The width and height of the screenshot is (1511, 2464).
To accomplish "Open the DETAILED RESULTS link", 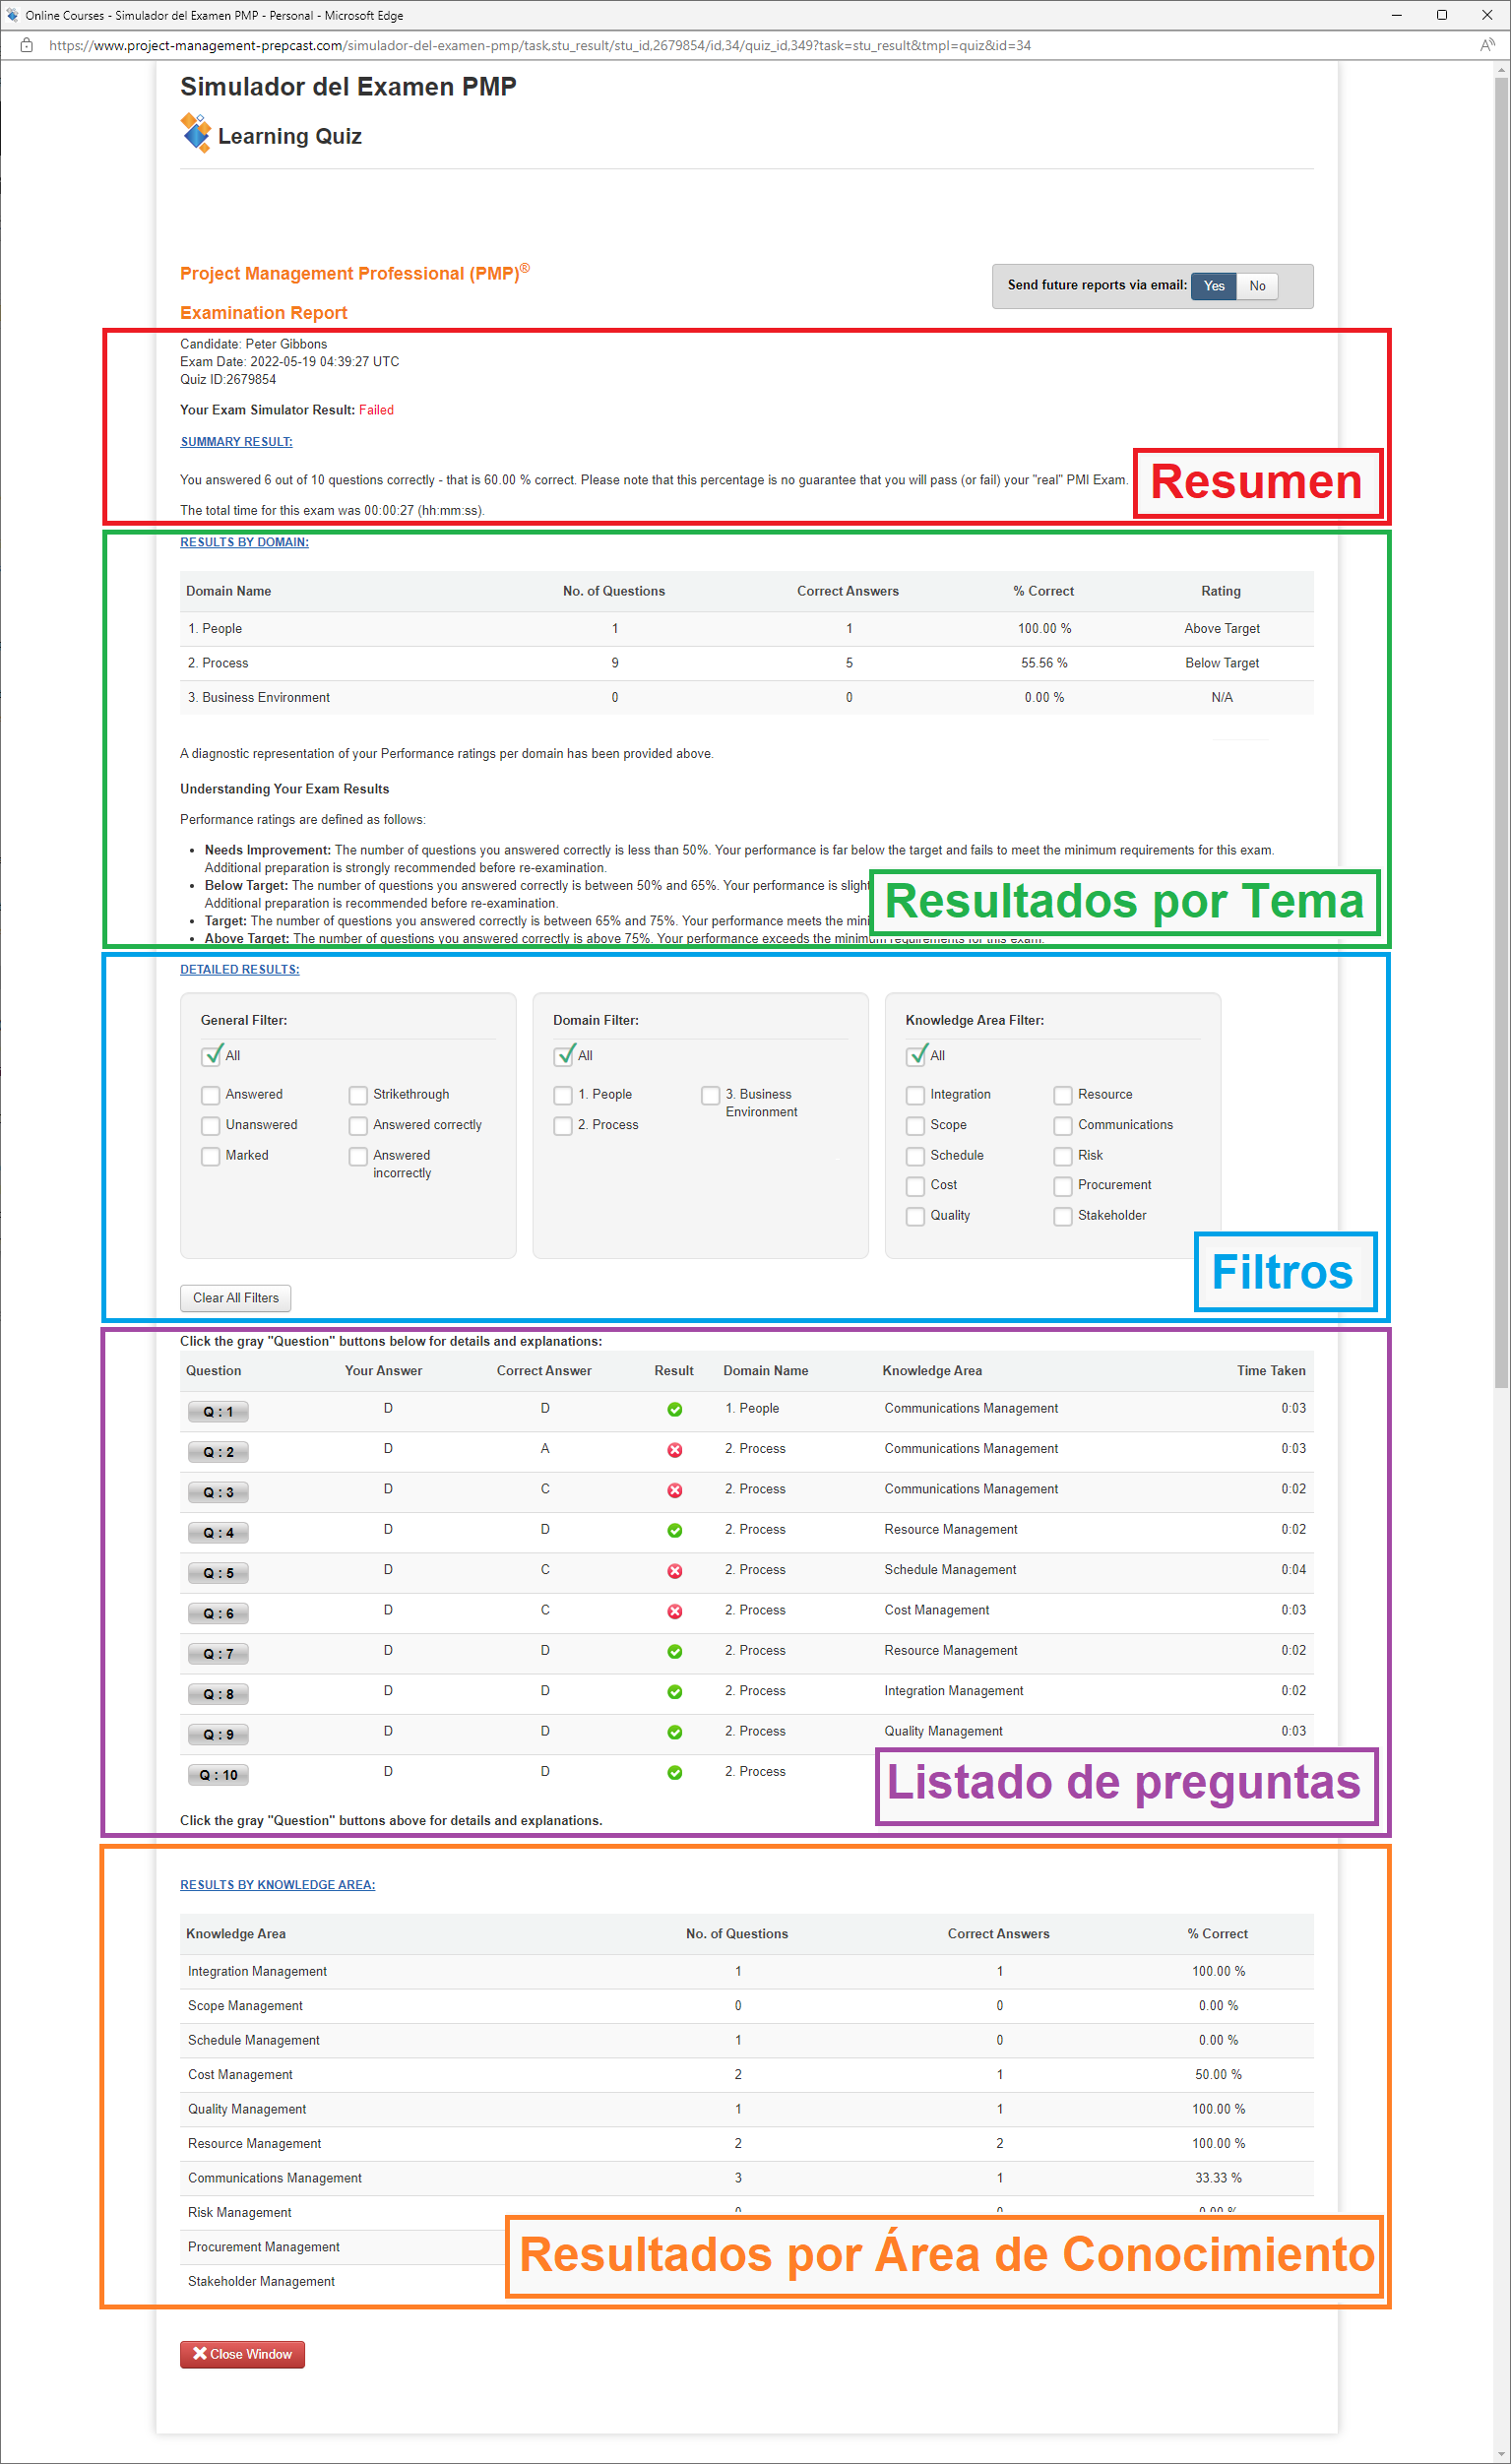I will [x=240, y=969].
